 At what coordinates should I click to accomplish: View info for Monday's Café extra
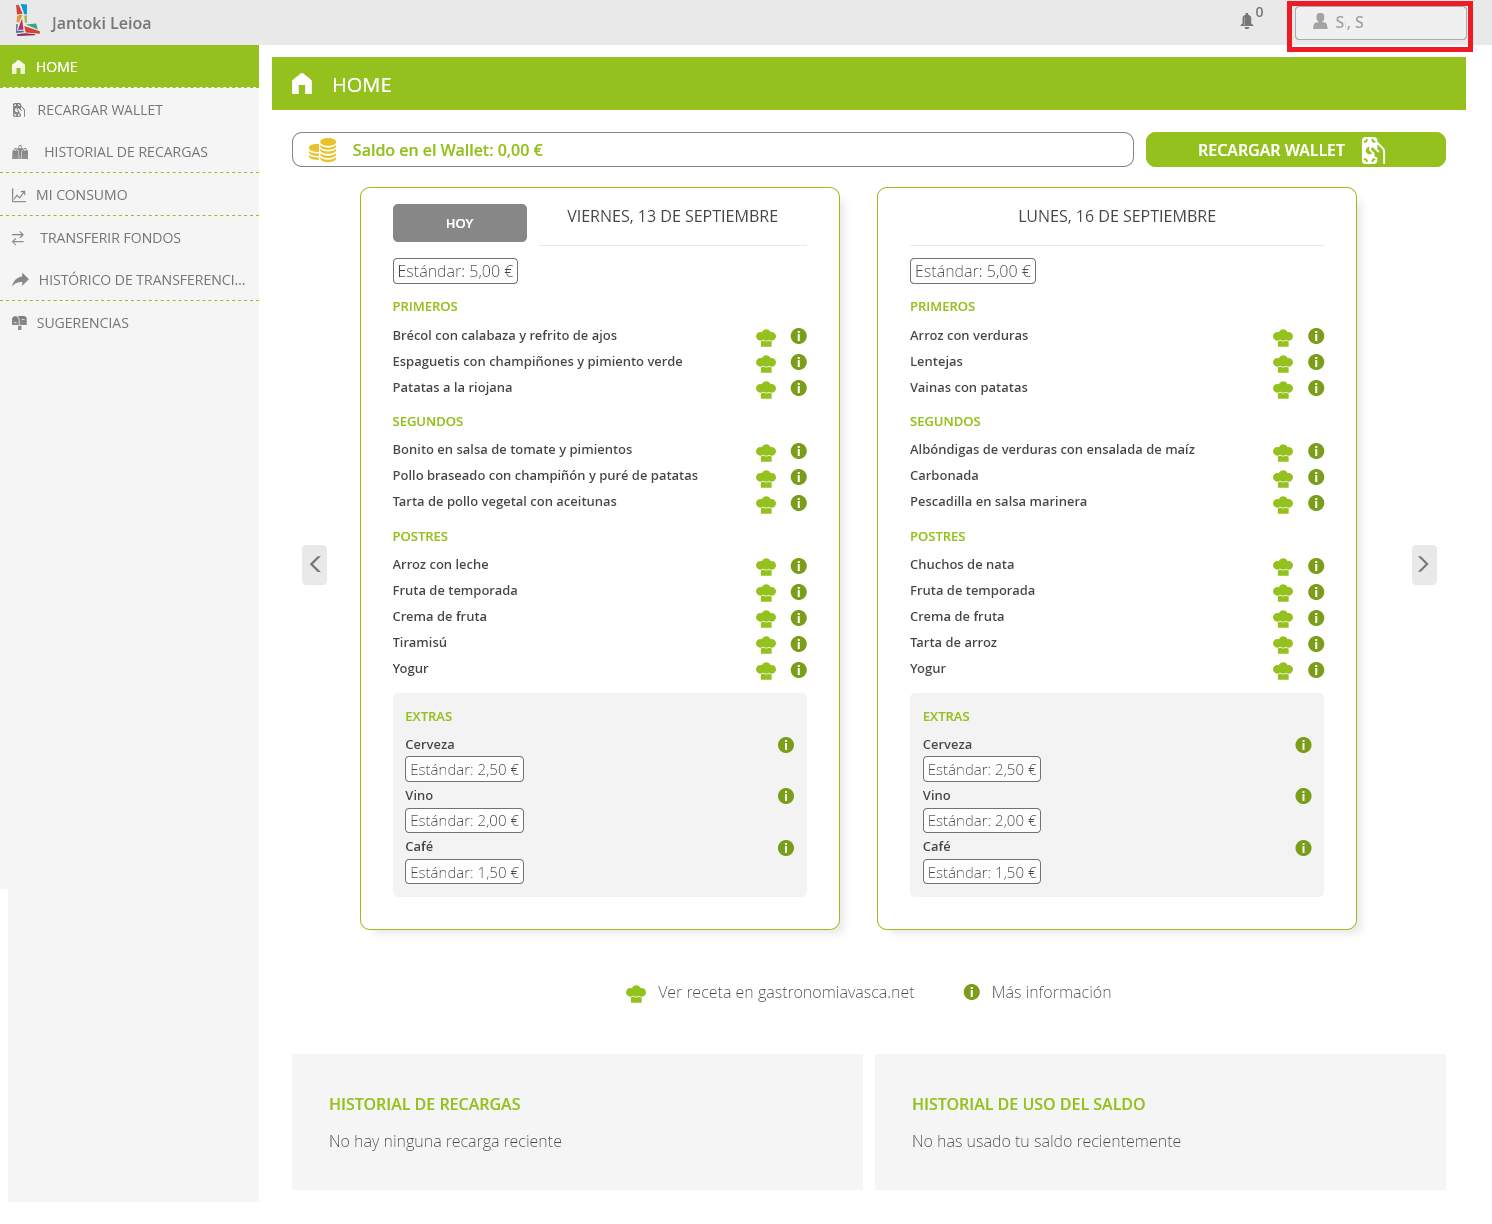pyautogui.click(x=1303, y=848)
